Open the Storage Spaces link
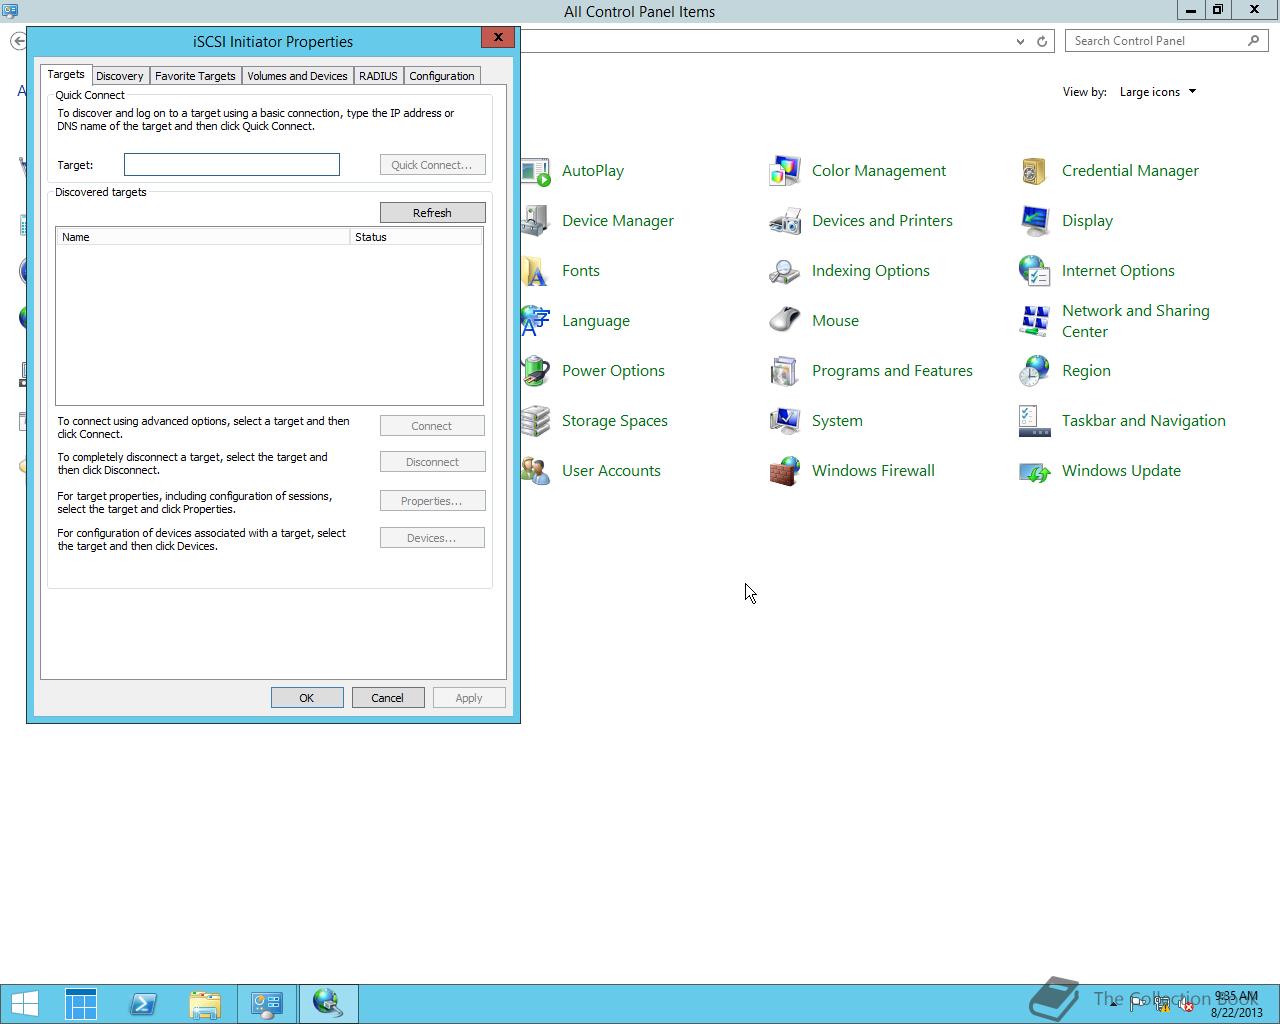 point(615,421)
